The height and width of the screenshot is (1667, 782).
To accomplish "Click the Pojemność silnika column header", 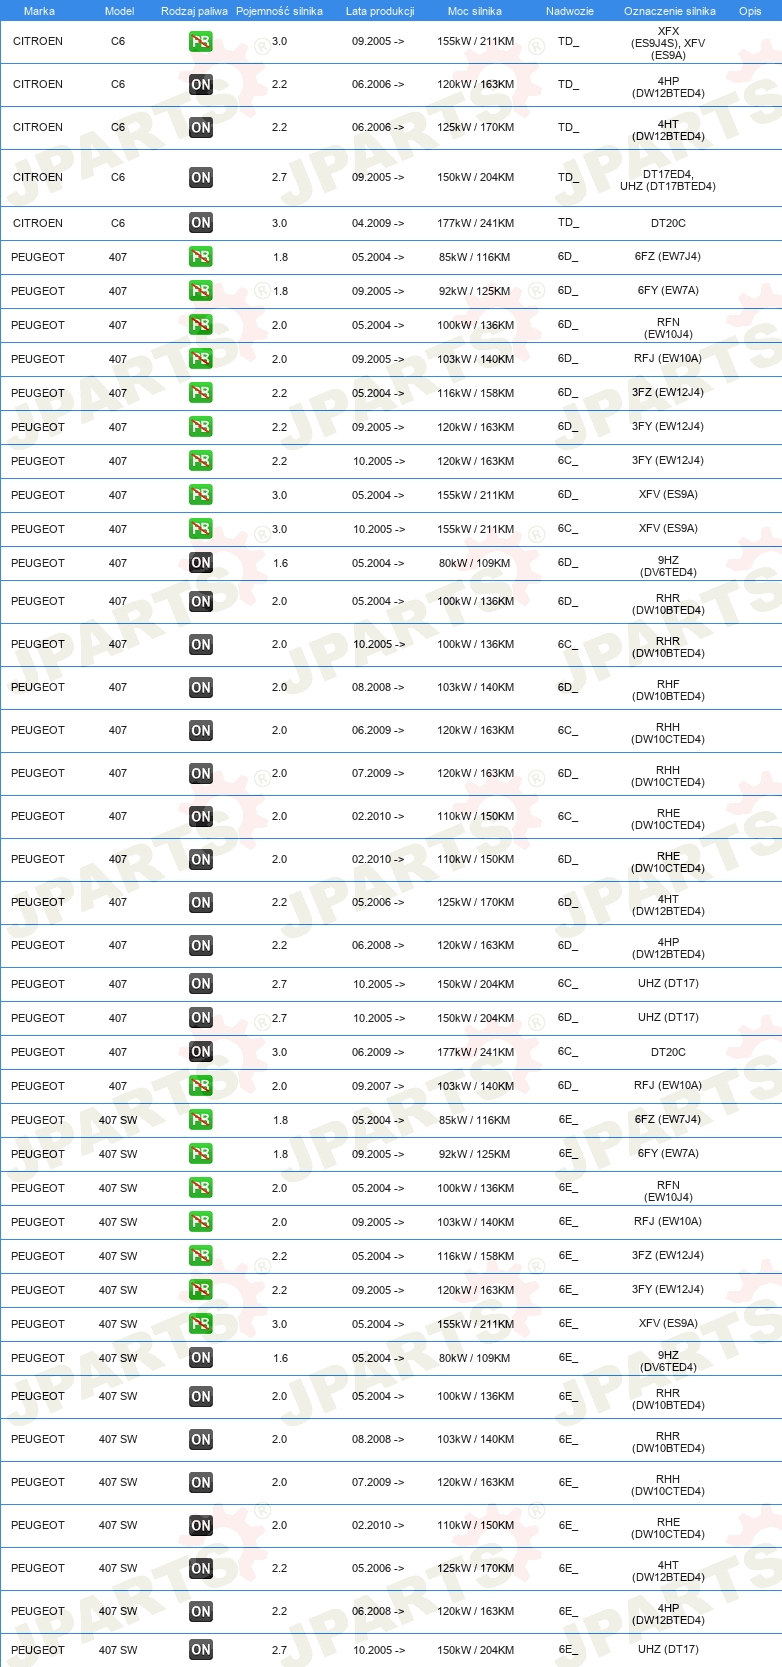I will (279, 11).
